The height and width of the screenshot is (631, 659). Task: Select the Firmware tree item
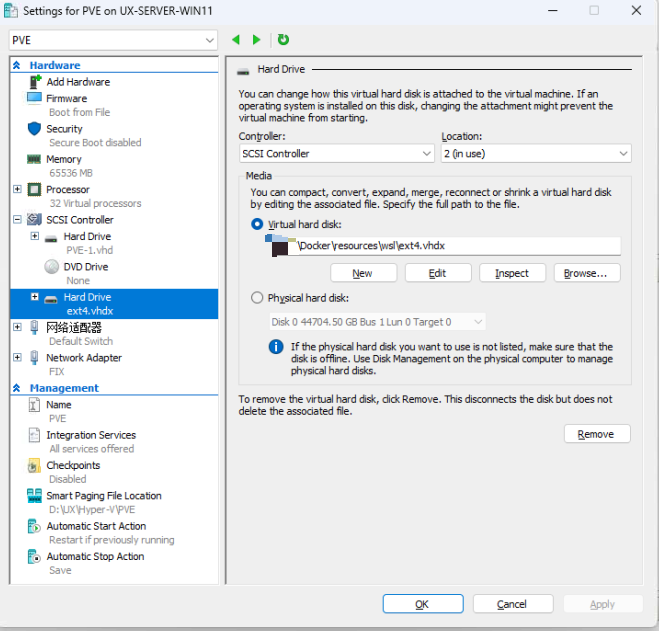pos(66,98)
